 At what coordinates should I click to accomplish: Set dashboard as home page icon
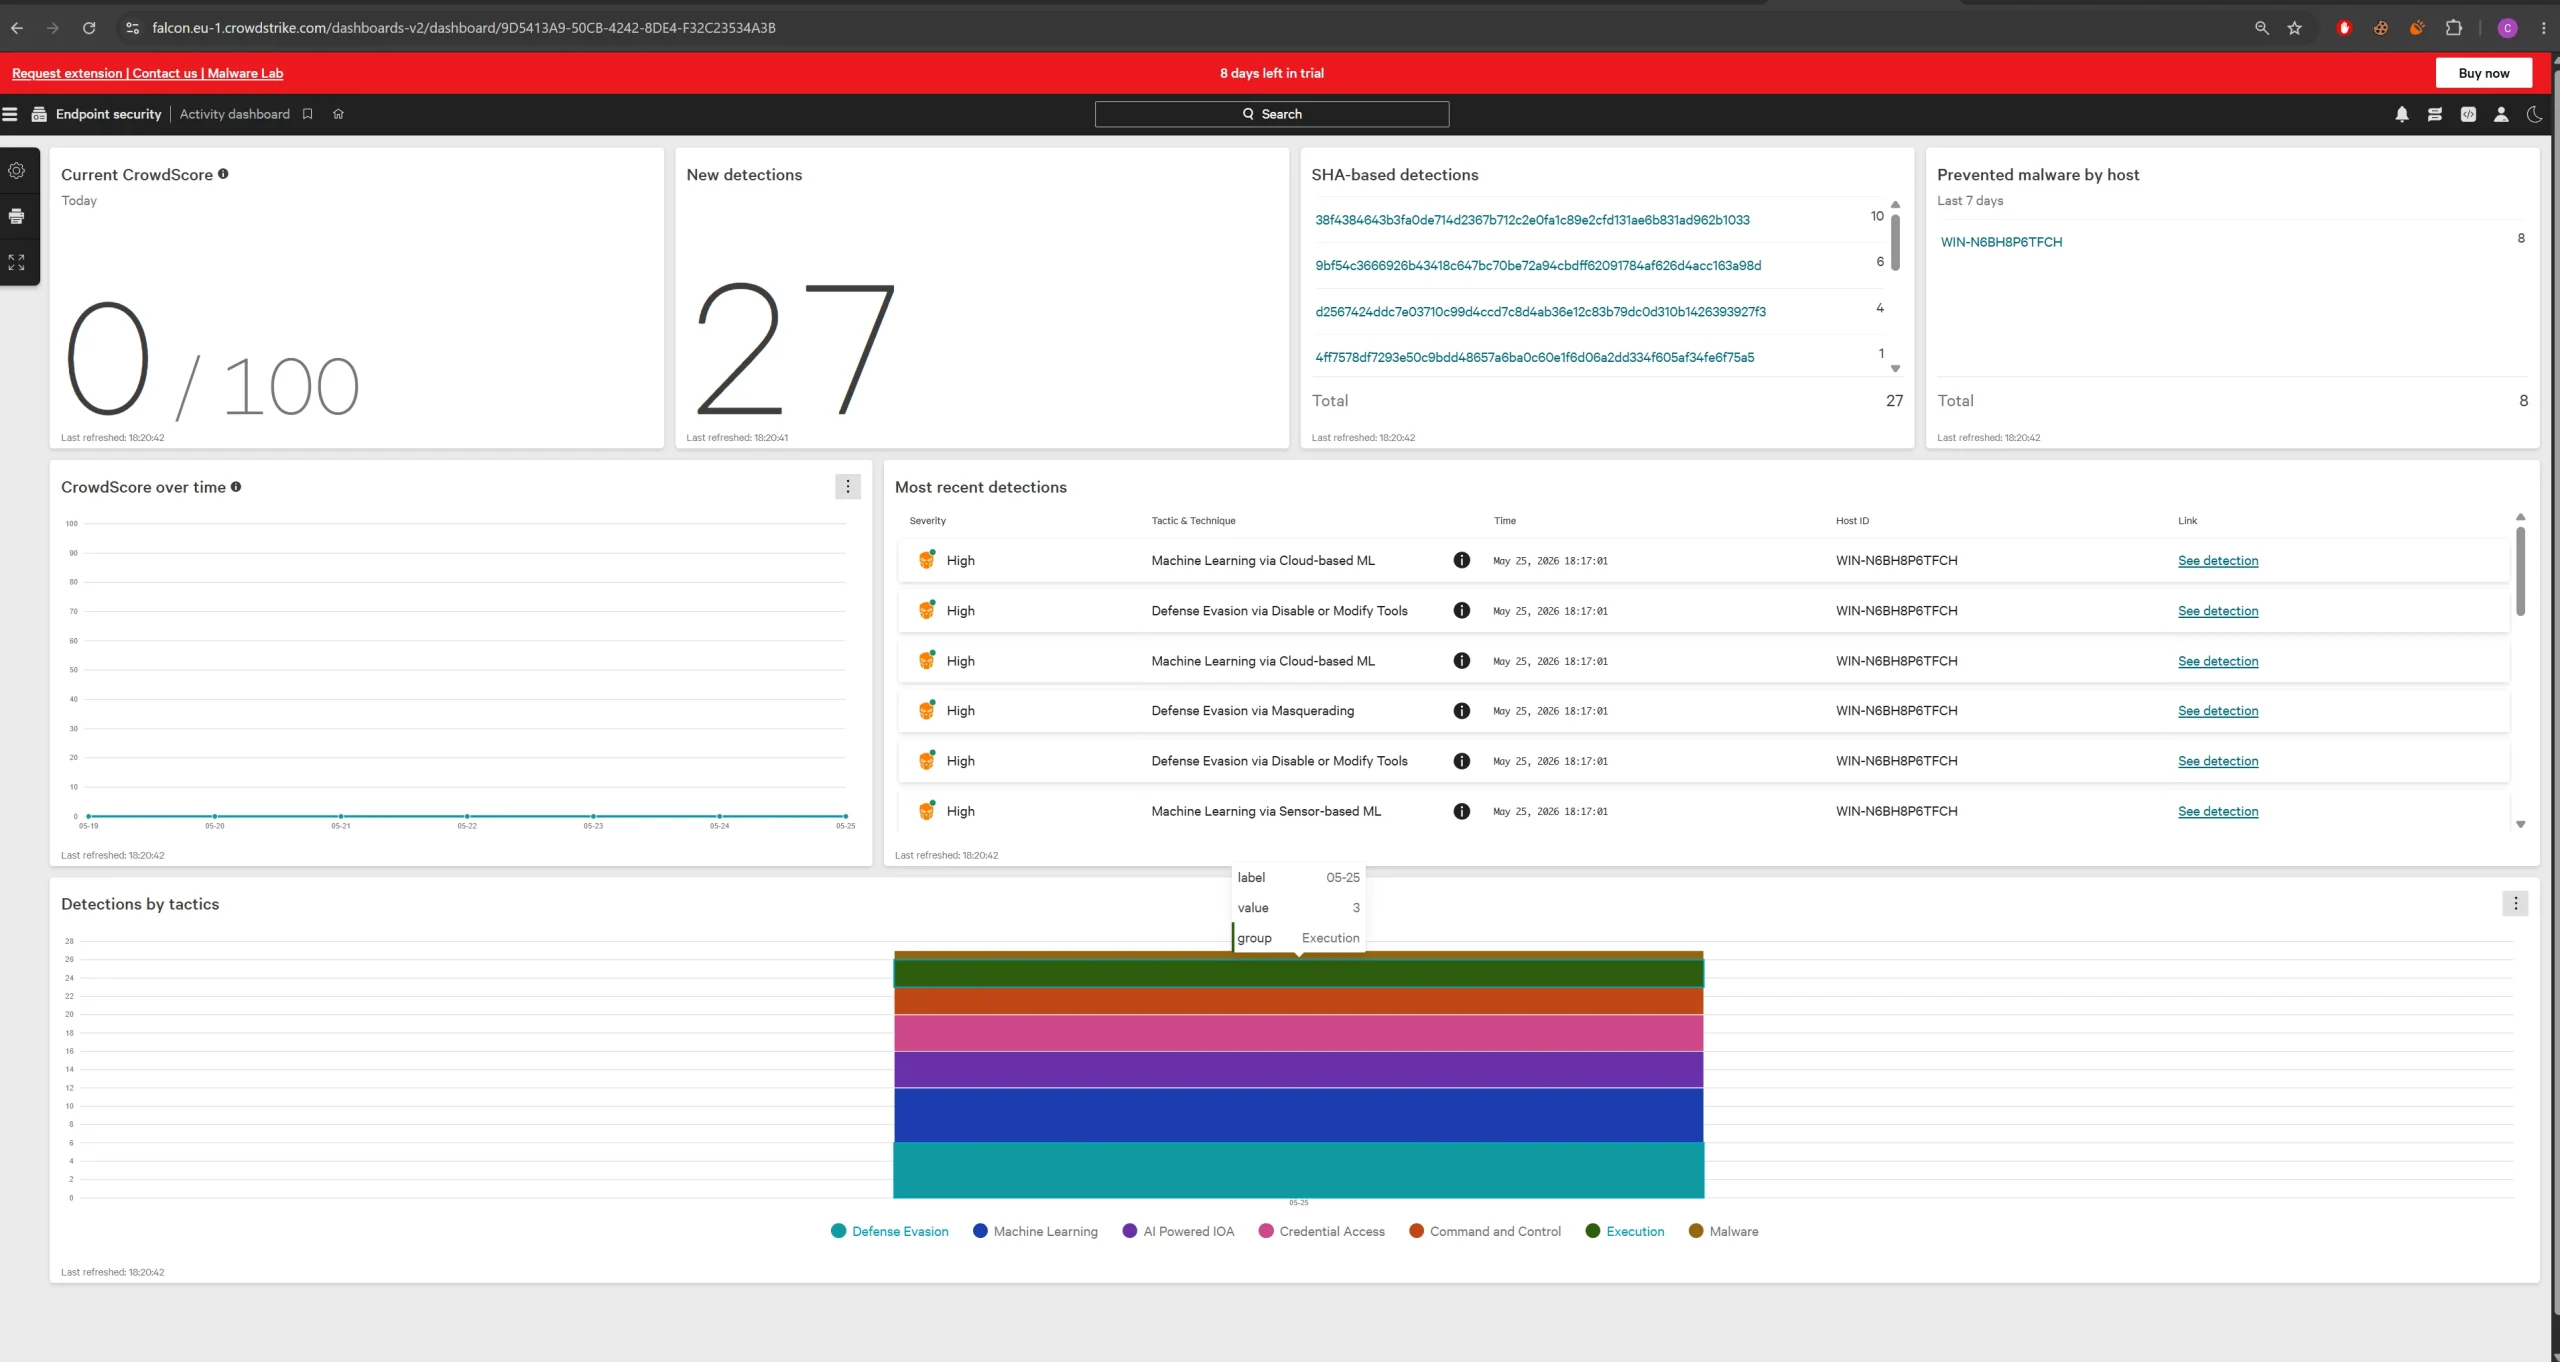tap(338, 114)
